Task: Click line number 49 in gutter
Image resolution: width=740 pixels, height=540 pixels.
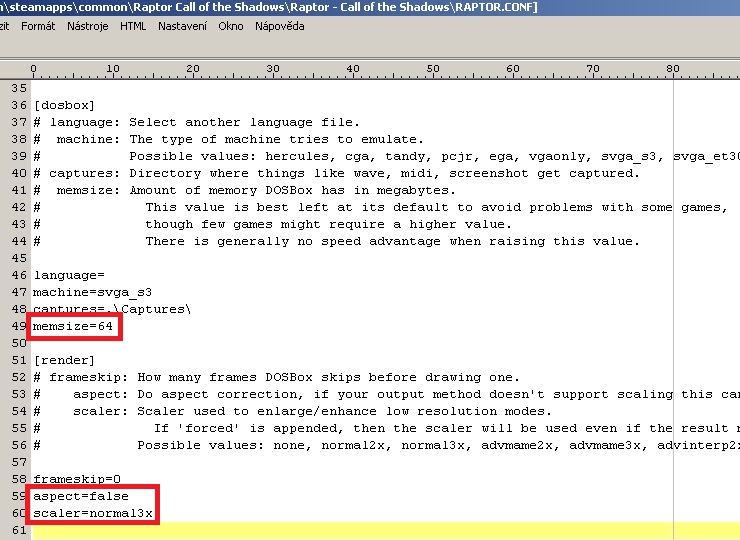Action: click(19, 326)
